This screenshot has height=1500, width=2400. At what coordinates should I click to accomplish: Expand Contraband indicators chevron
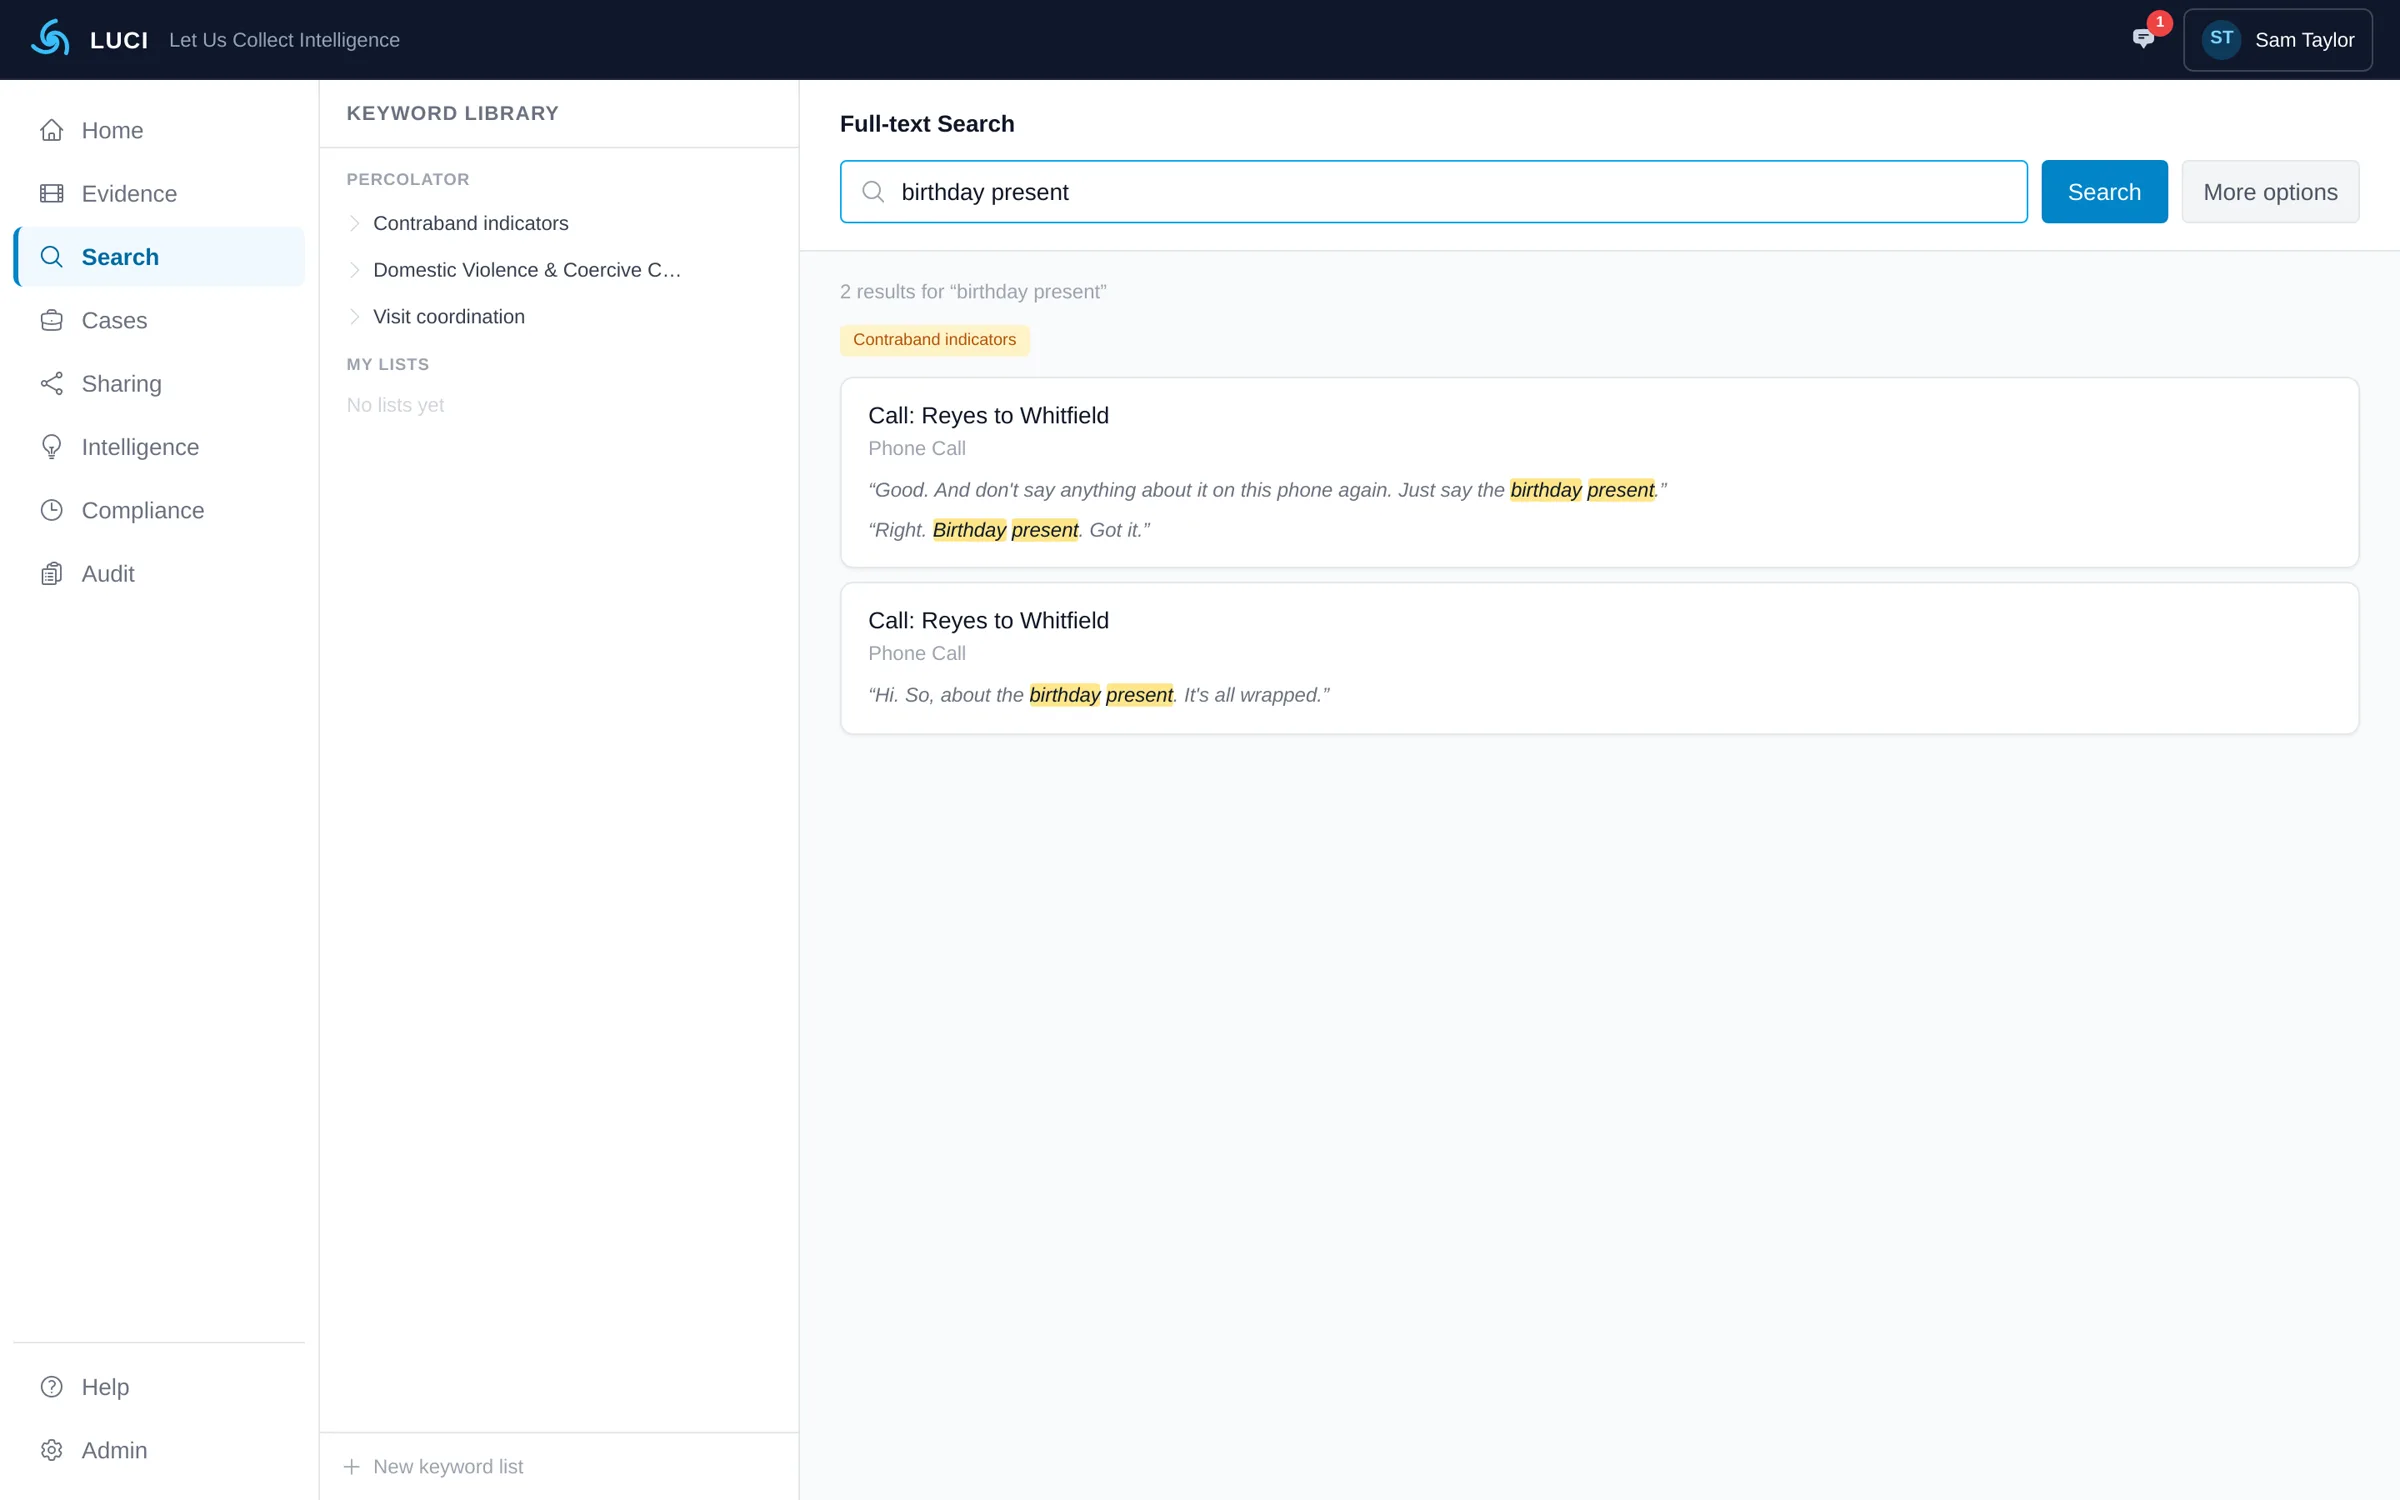(x=354, y=223)
